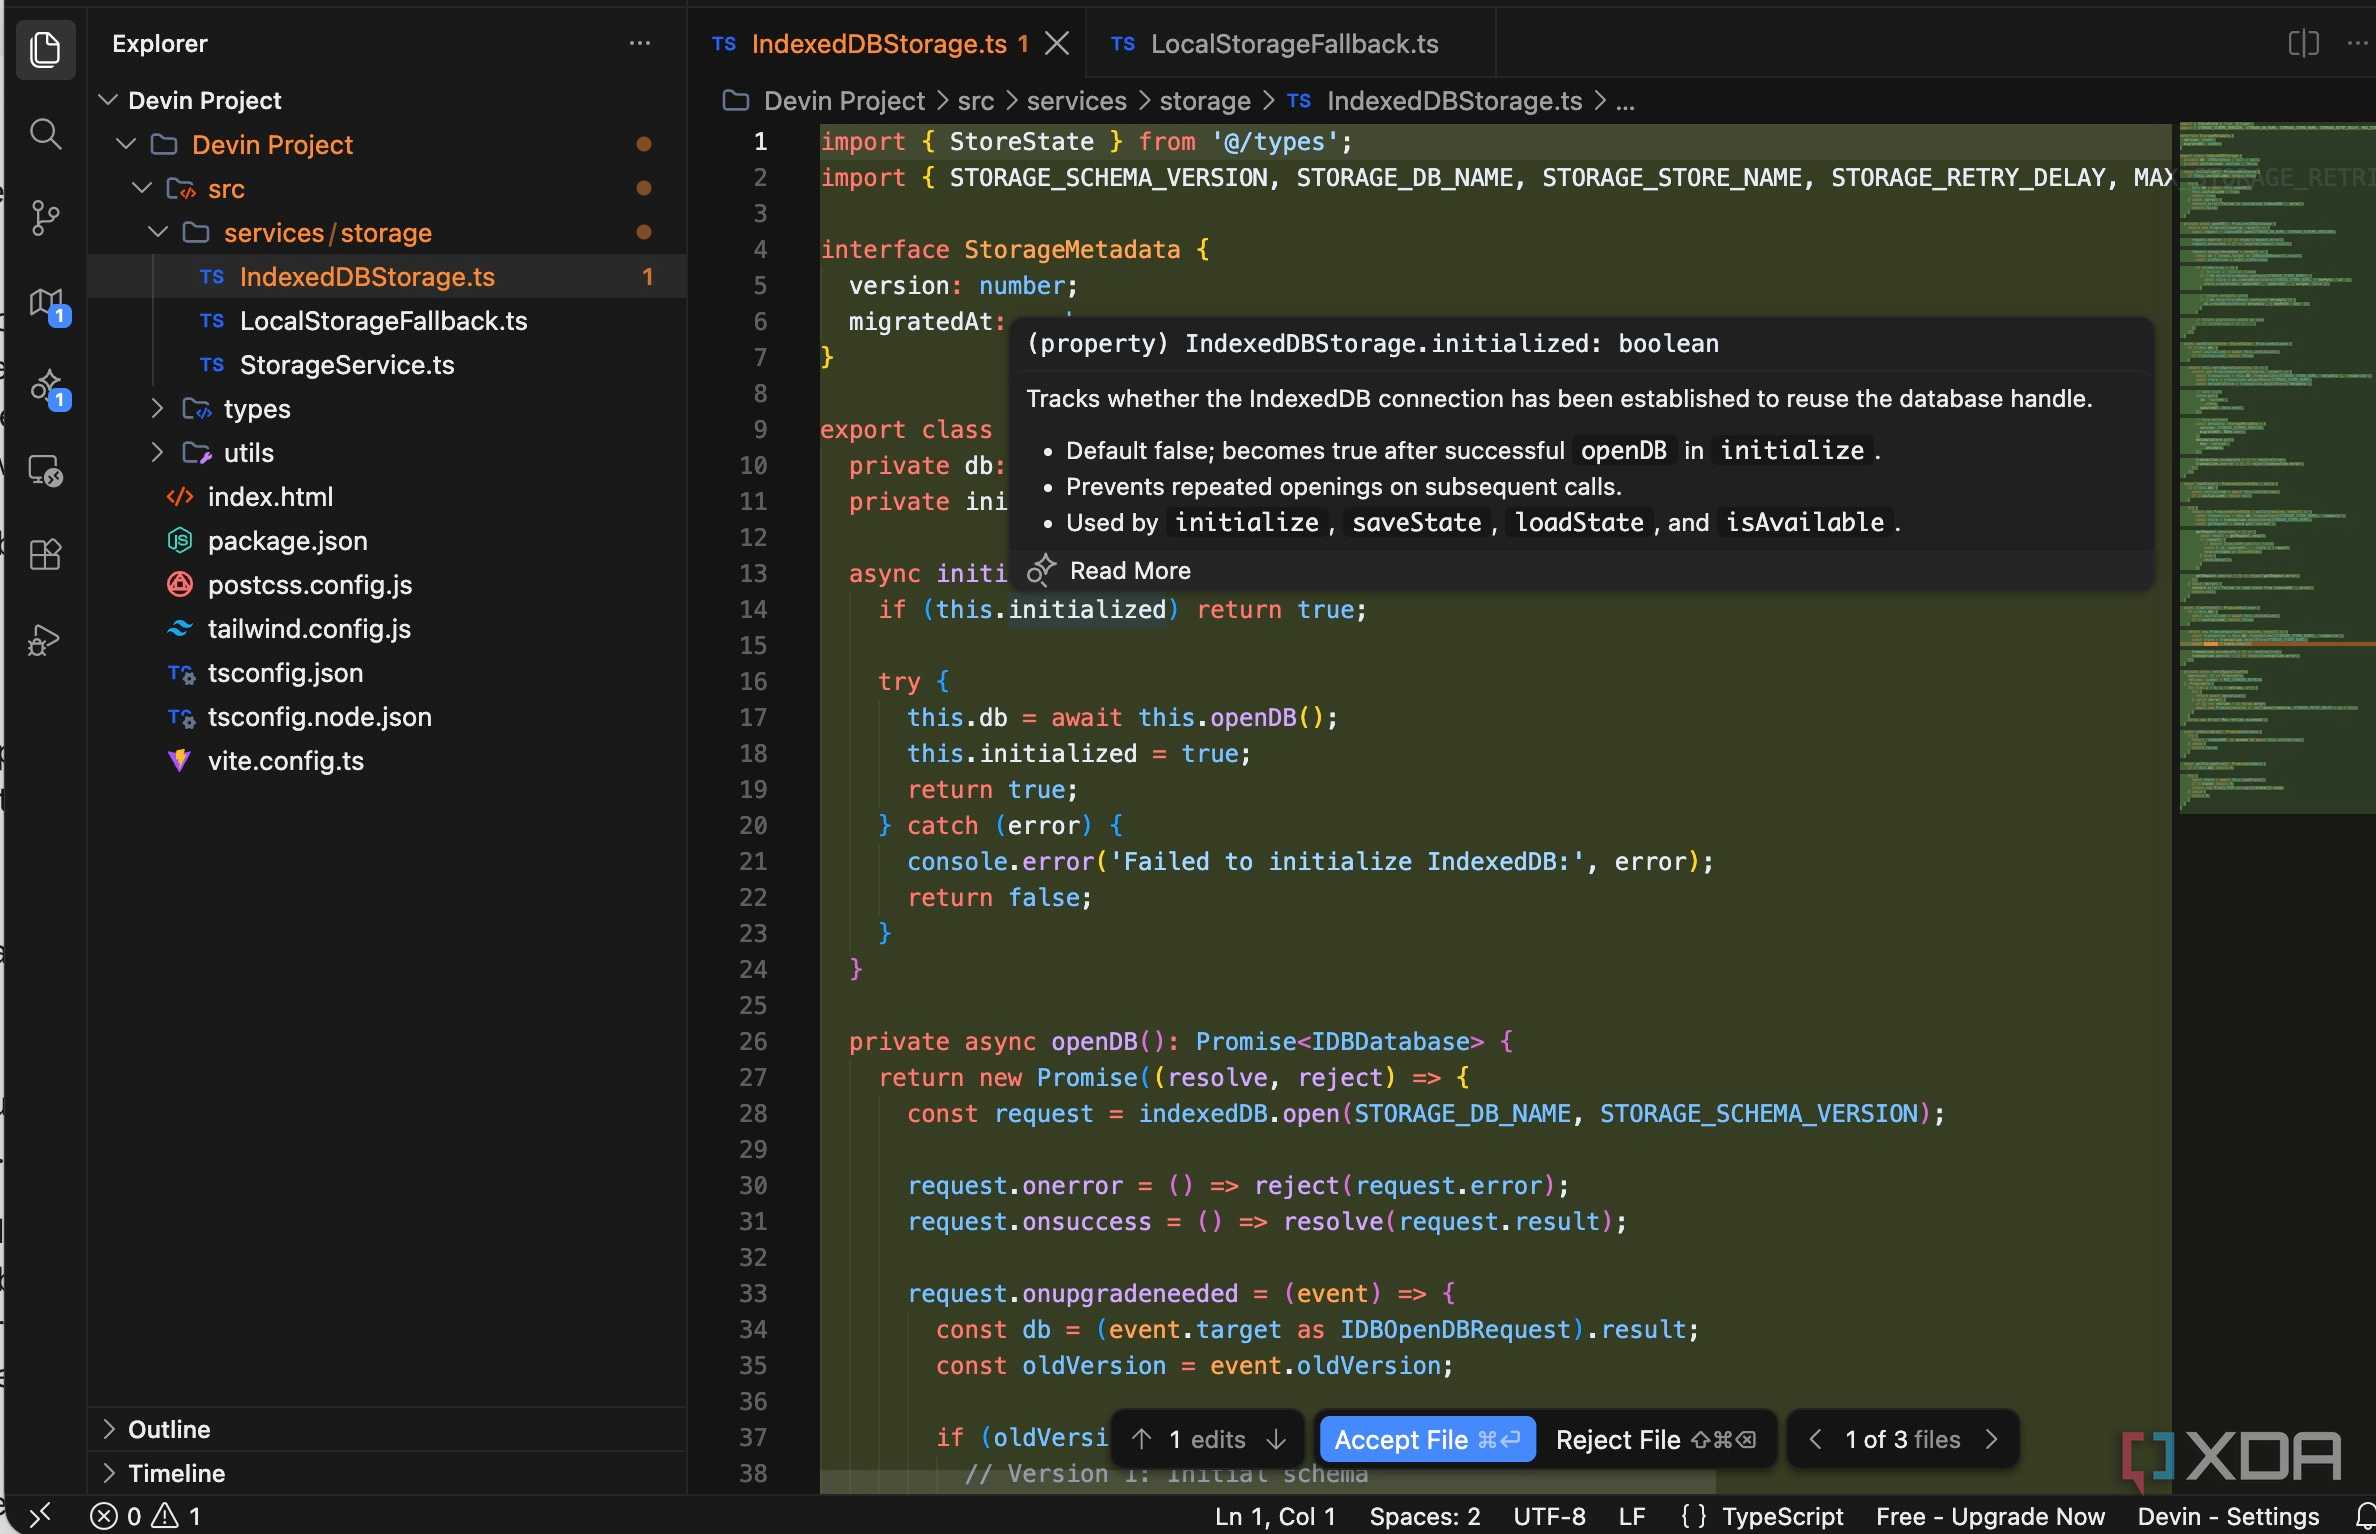Go to next file right chevron
Viewport: 2376px width, 1534px height.
coord(1991,1439)
